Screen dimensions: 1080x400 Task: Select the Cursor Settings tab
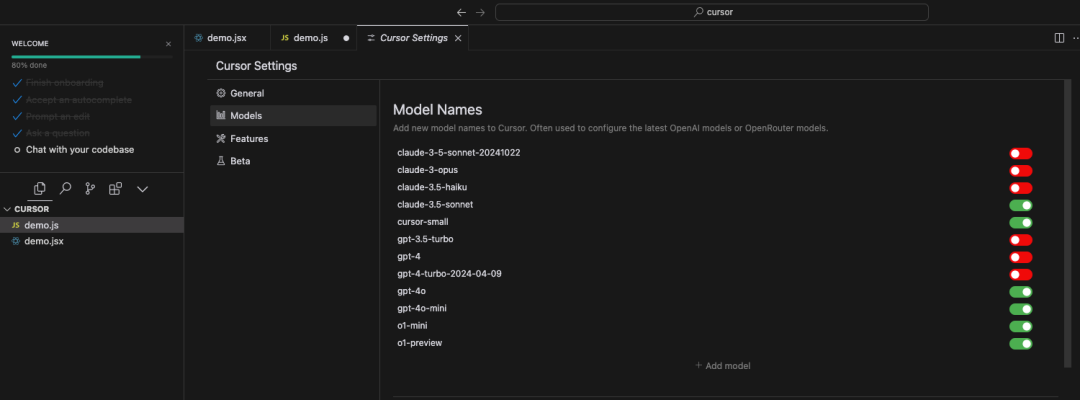pos(413,38)
